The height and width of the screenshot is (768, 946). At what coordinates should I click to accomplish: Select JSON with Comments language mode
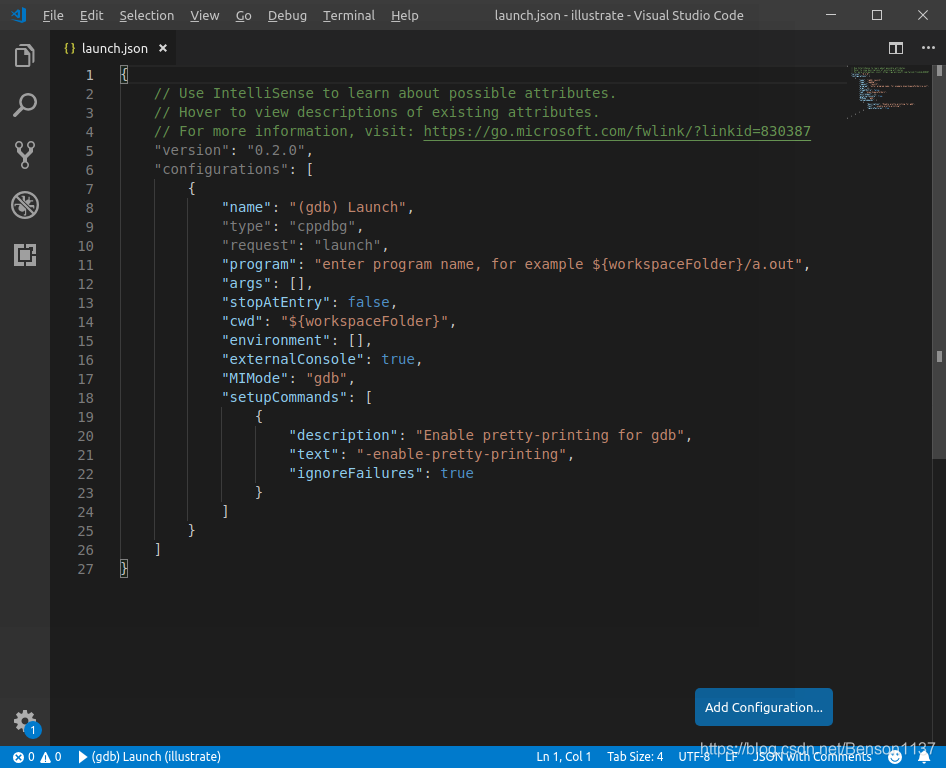tap(811, 757)
